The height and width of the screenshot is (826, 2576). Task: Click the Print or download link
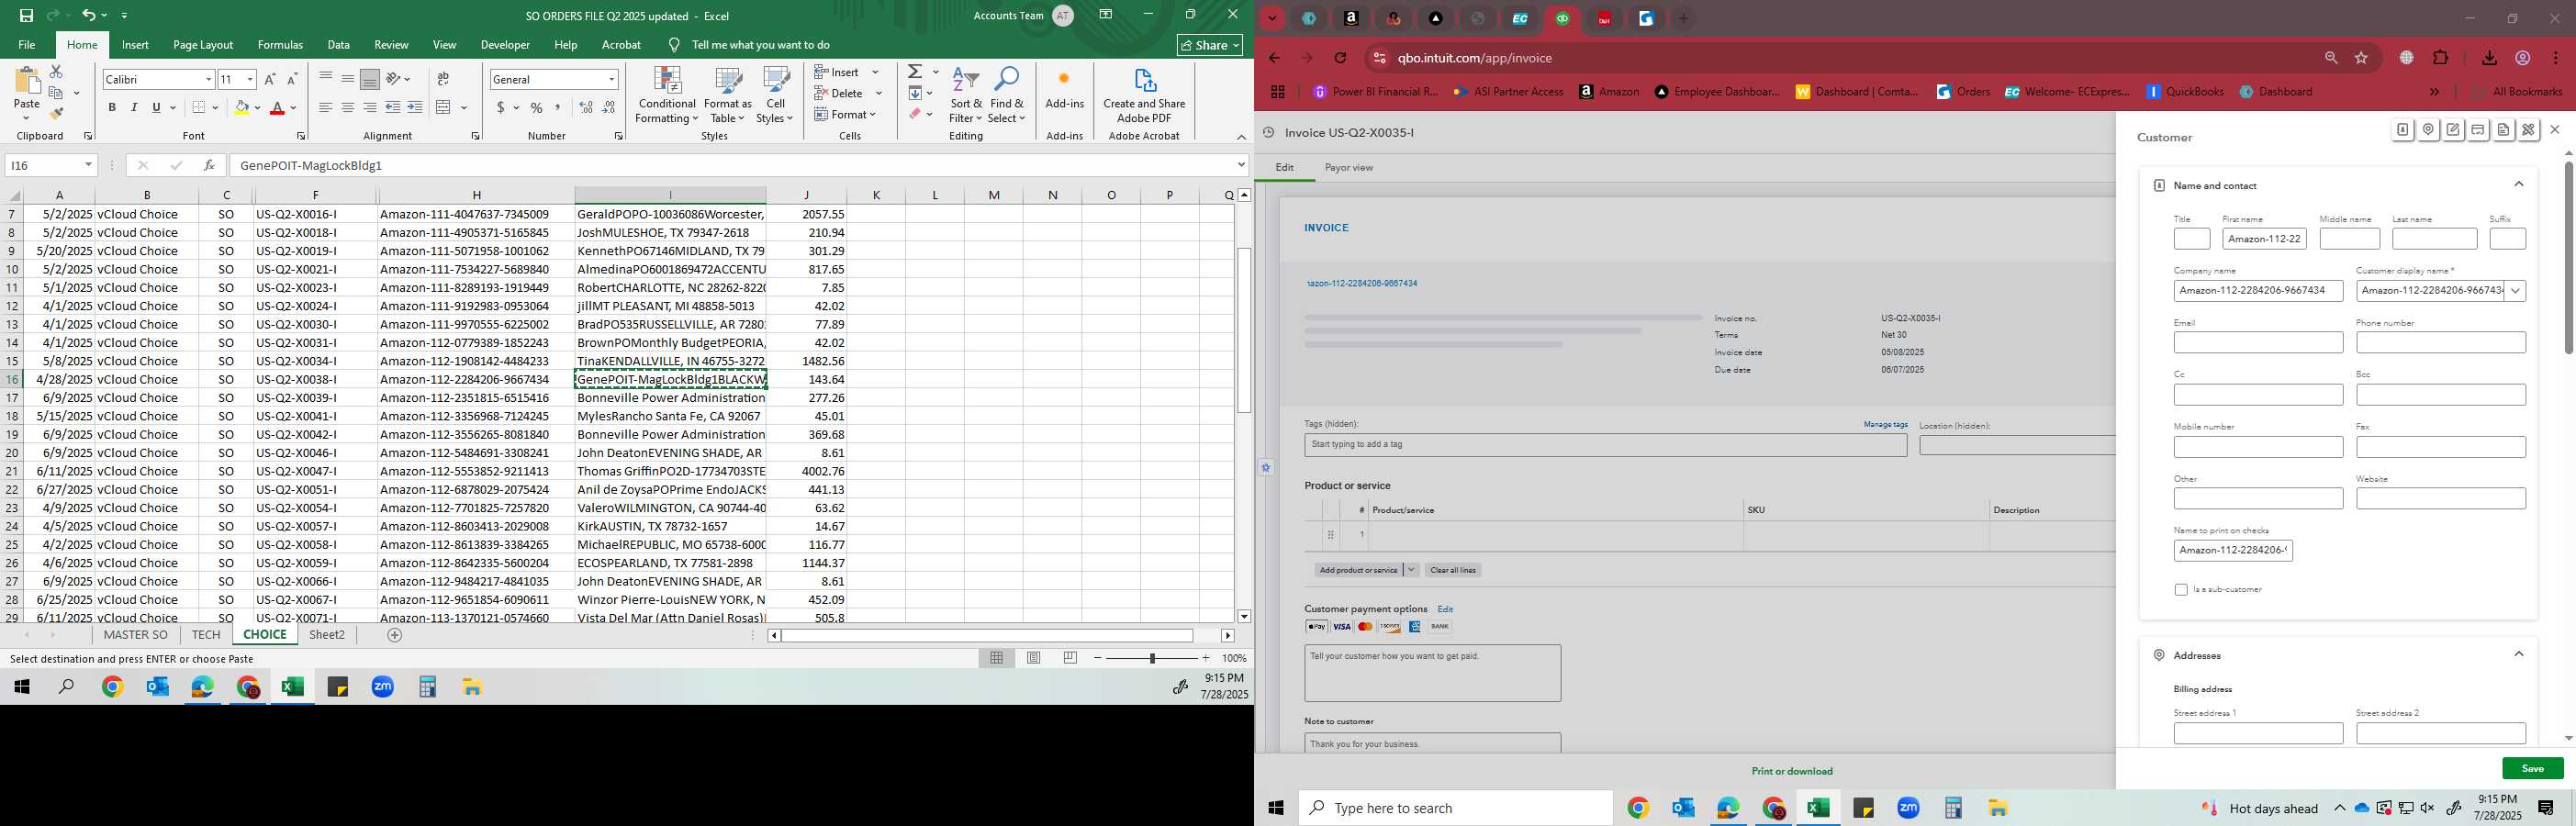(x=1792, y=771)
